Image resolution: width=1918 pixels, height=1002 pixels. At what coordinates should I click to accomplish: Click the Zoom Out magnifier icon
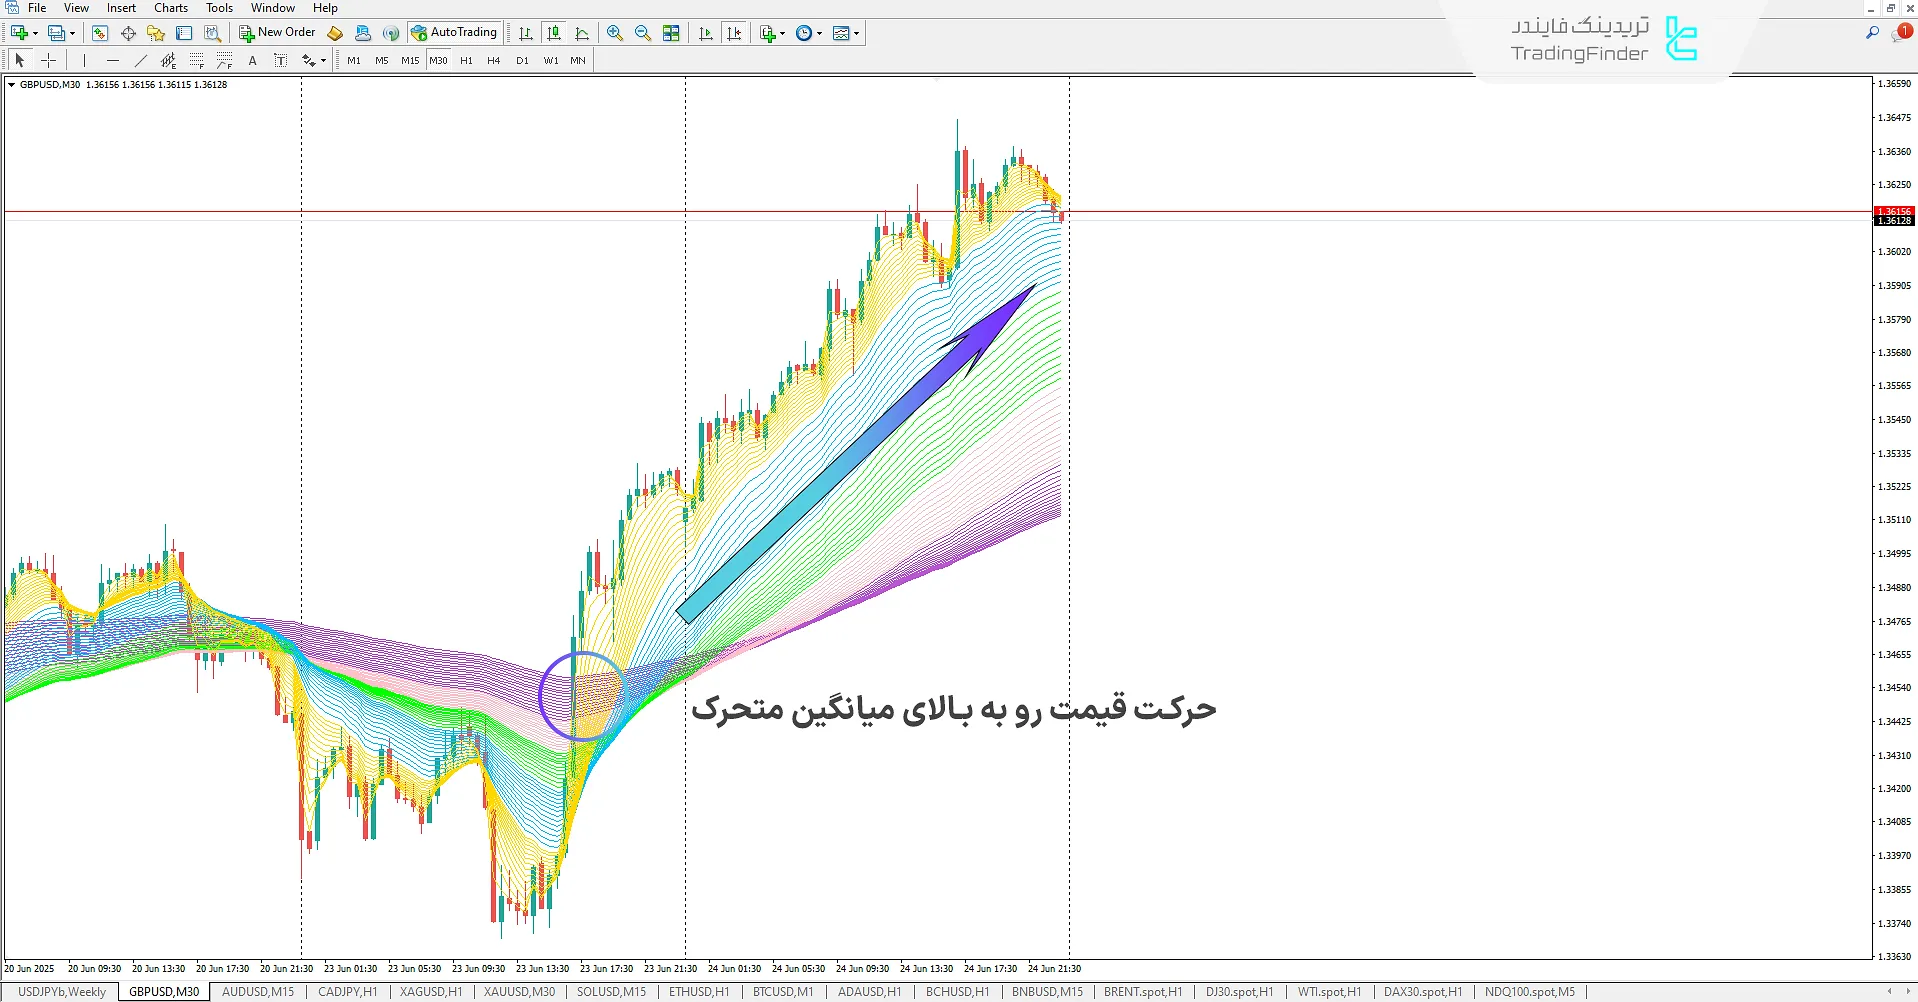coord(643,33)
